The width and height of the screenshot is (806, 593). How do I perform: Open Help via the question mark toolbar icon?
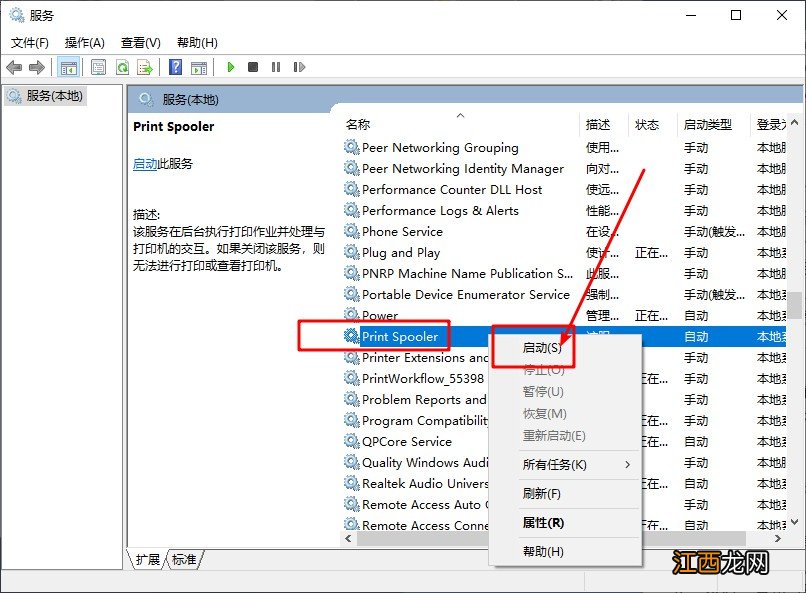coord(175,67)
